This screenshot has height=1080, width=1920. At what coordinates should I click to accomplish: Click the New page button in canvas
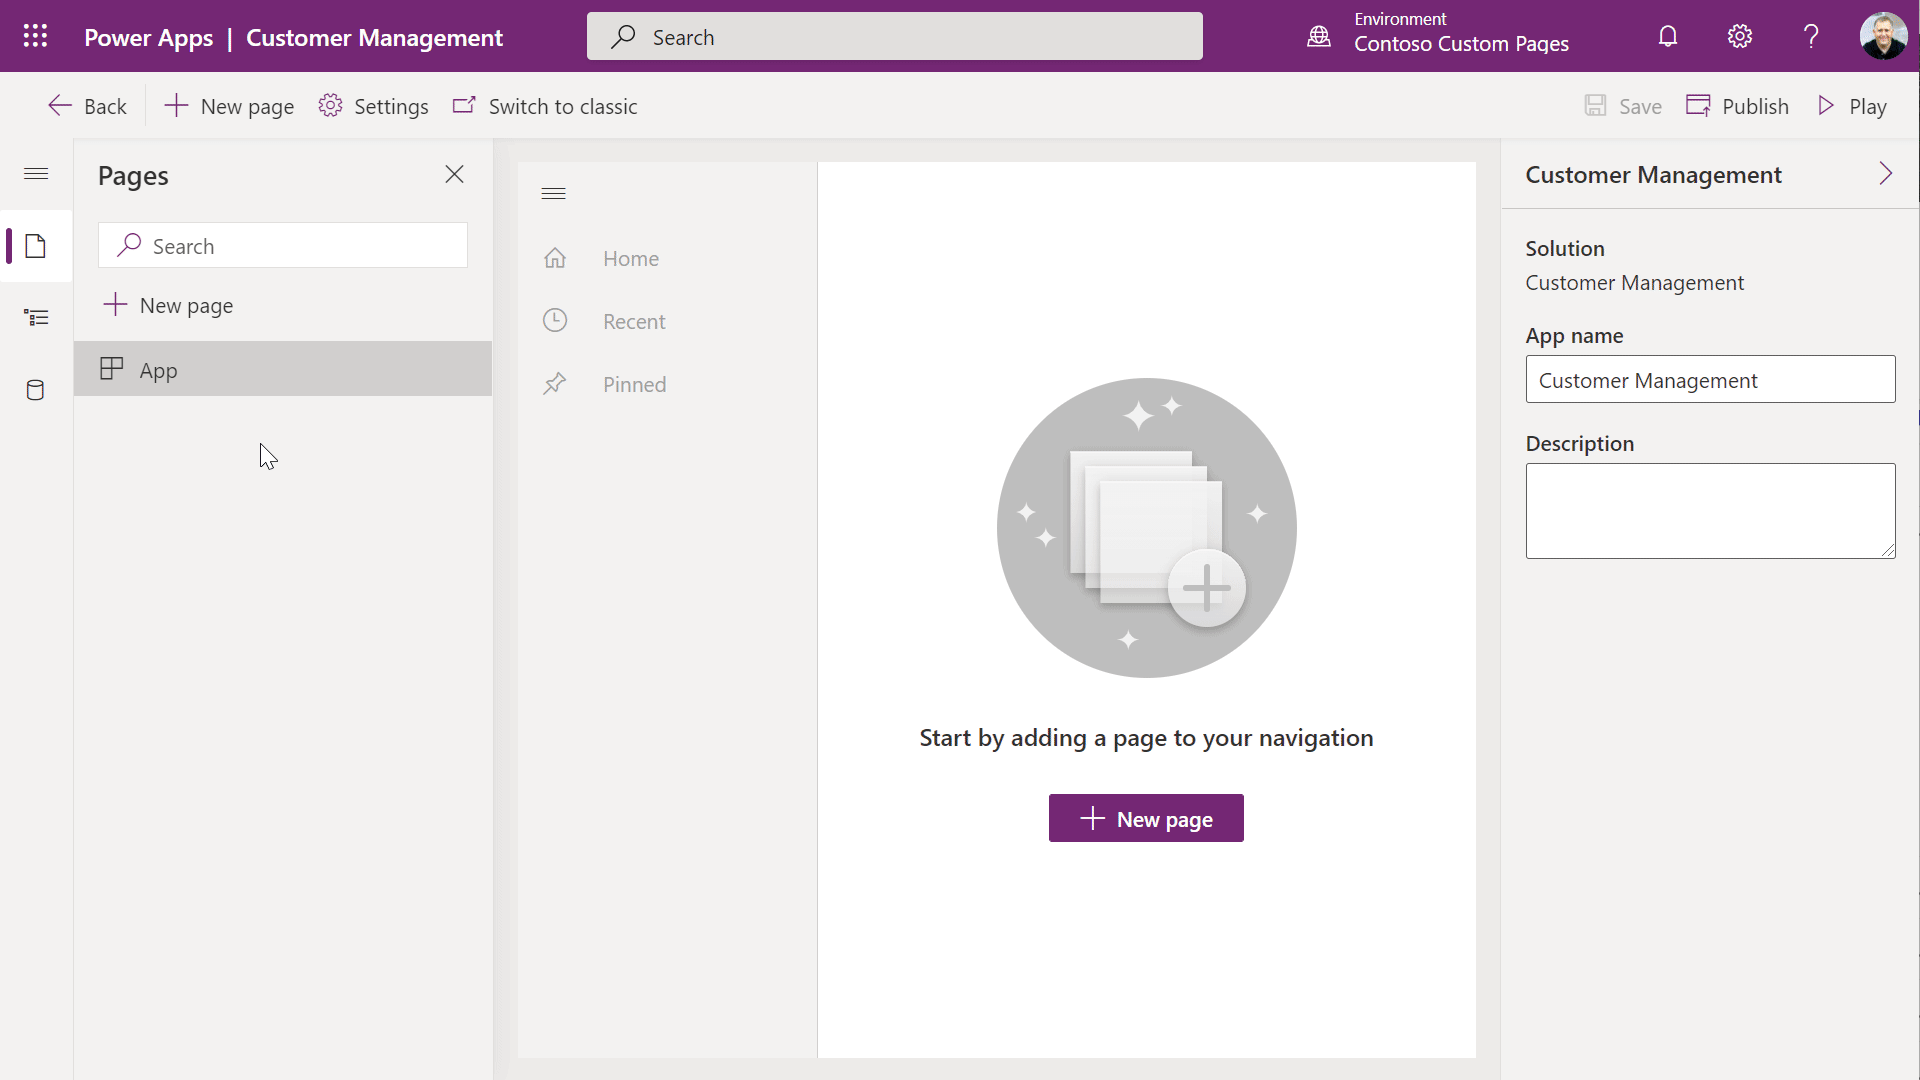[x=1146, y=818]
